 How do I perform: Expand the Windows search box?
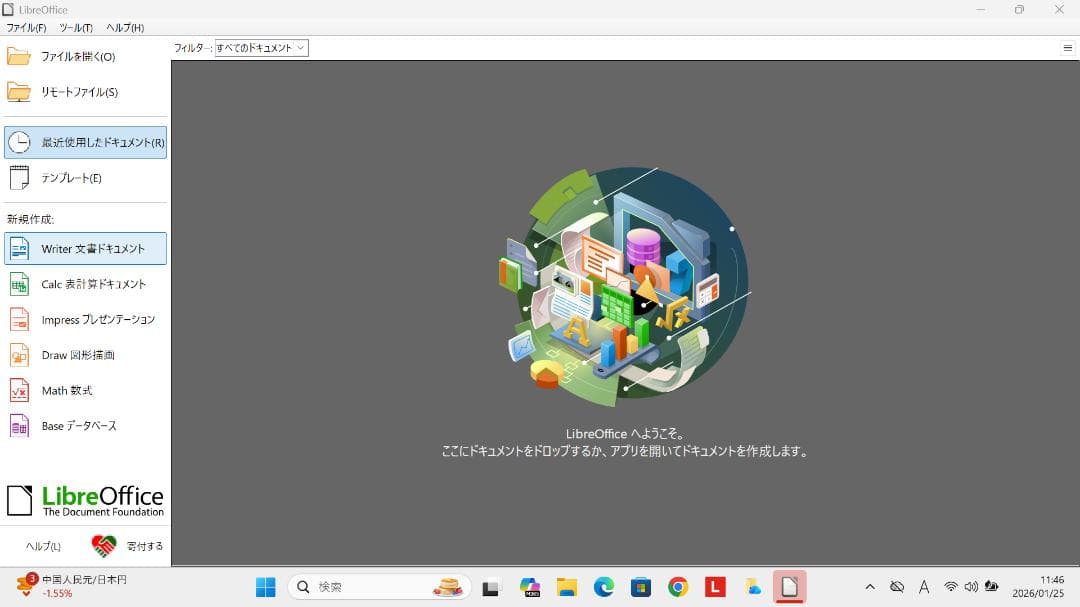click(x=380, y=587)
